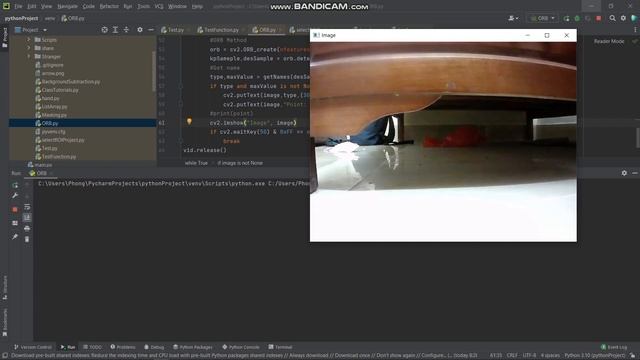
Task: Open the Python Packages tool window
Action: 193,347
